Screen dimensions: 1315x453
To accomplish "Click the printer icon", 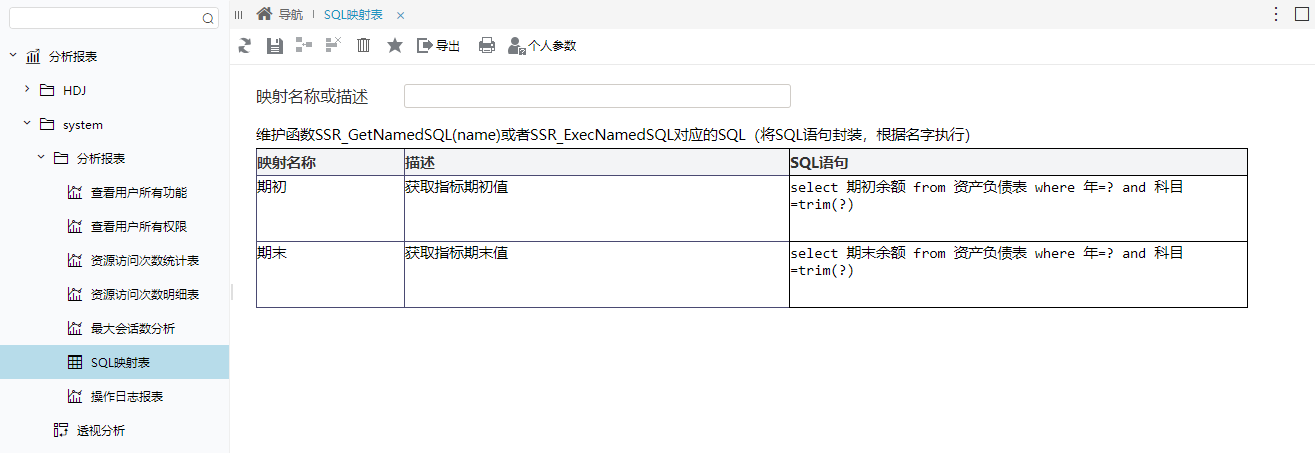I will tap(487, 45).
